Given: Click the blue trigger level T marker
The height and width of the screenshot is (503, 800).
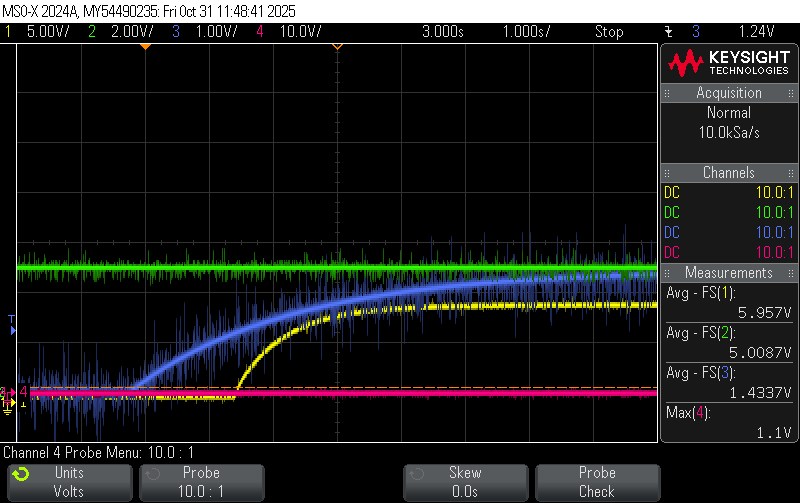Looking at the screenshot, I should tap(12, 325).
